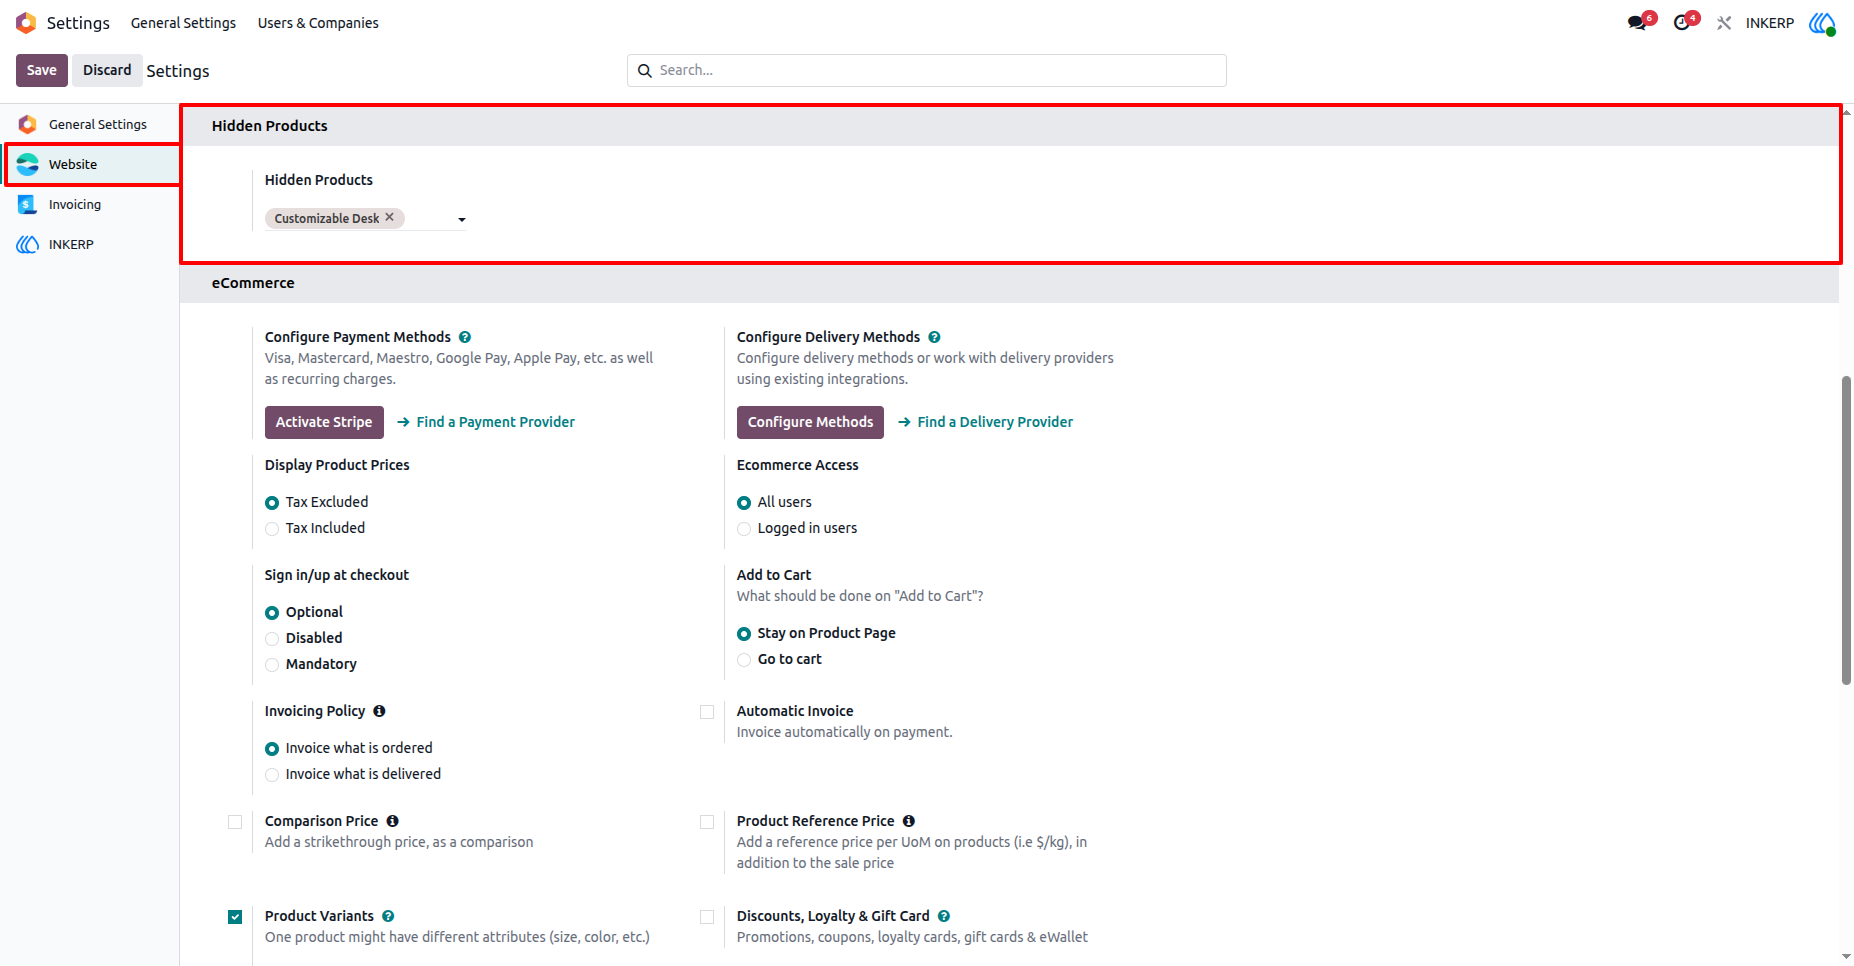
Task: Select the Website settings tab
Action: pos(90,164)
